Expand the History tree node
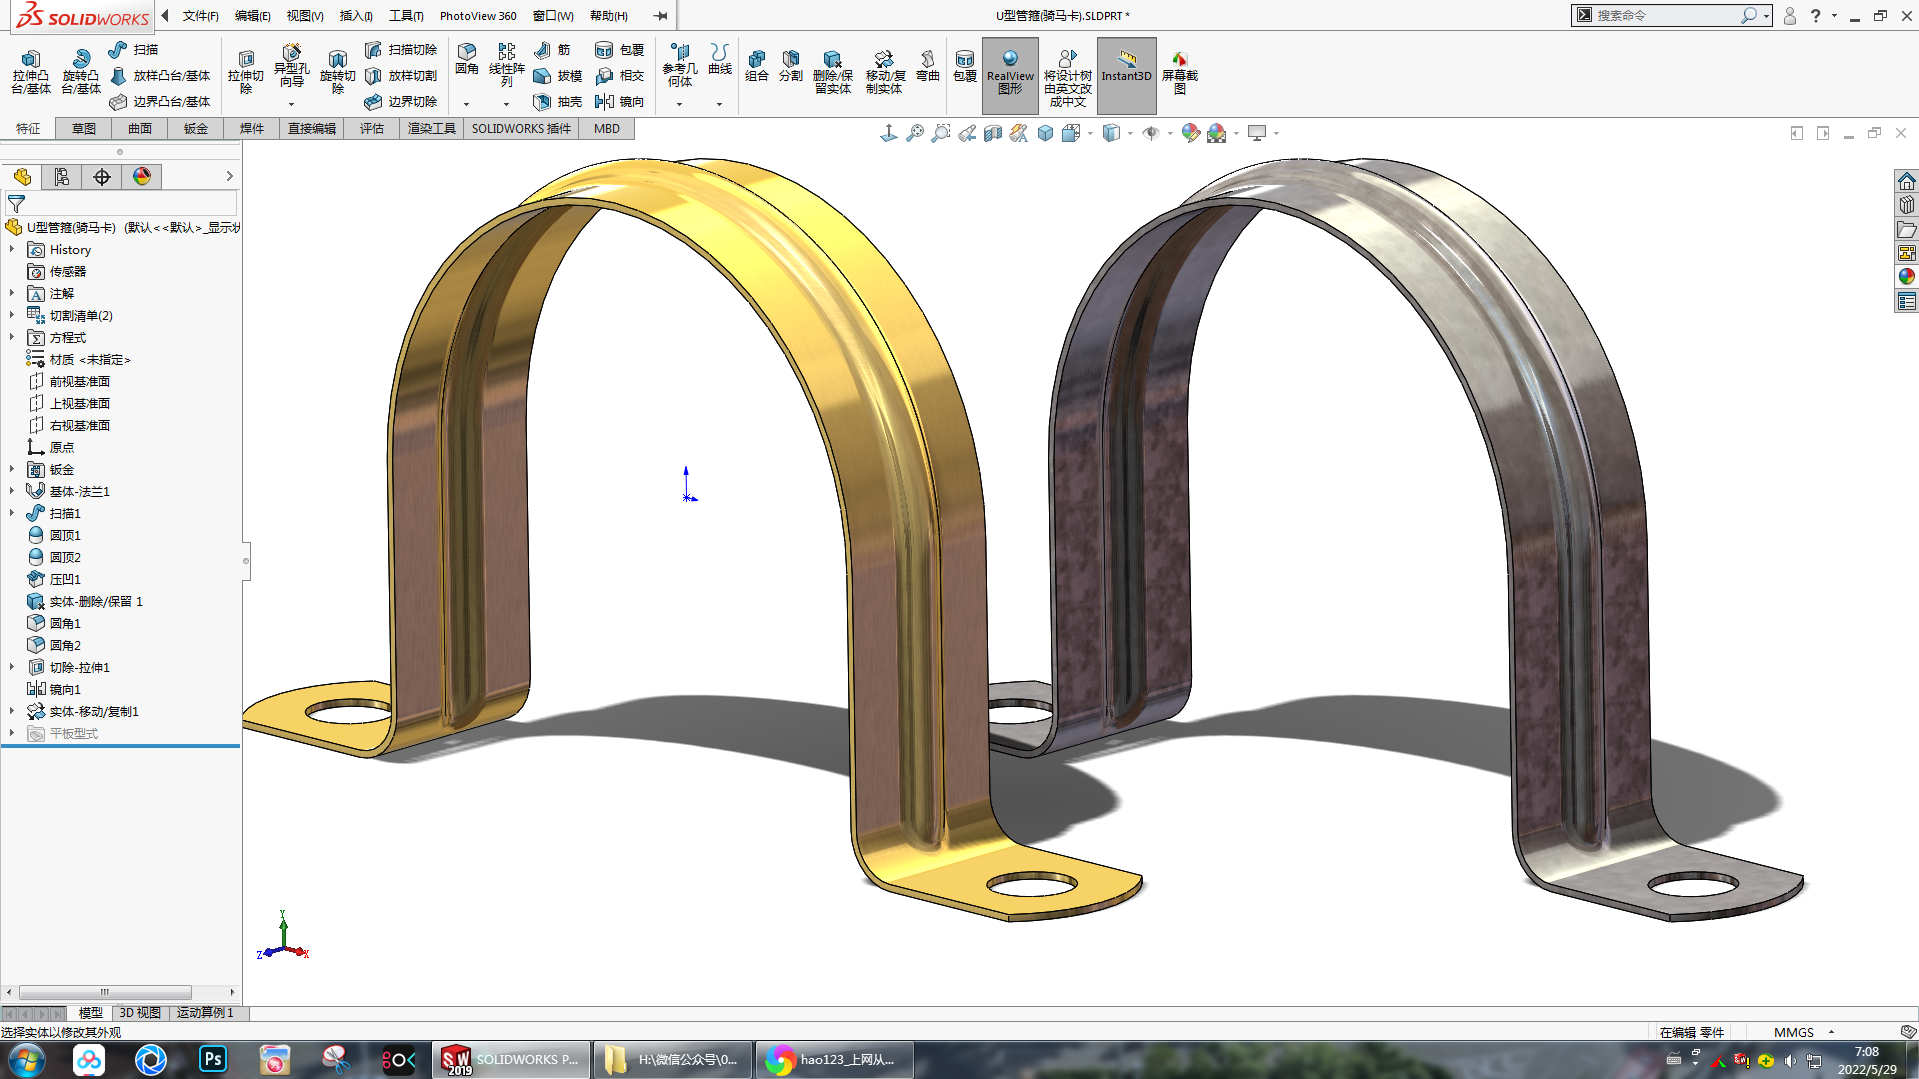Viewport: 1919px width, 1079px height. pyautogui.click(x=12, y=249)
